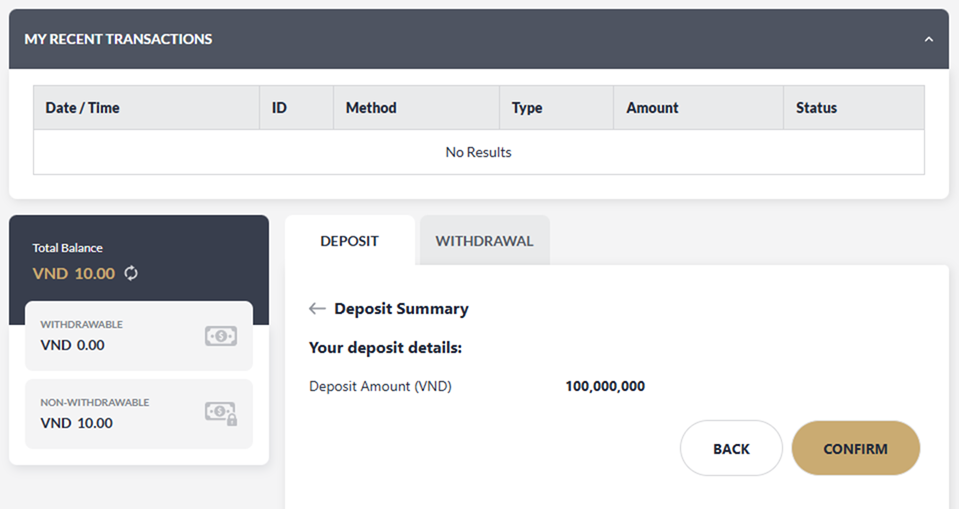Click the ID column header
The image size is (959, 509).
click(x=279, y=108)
